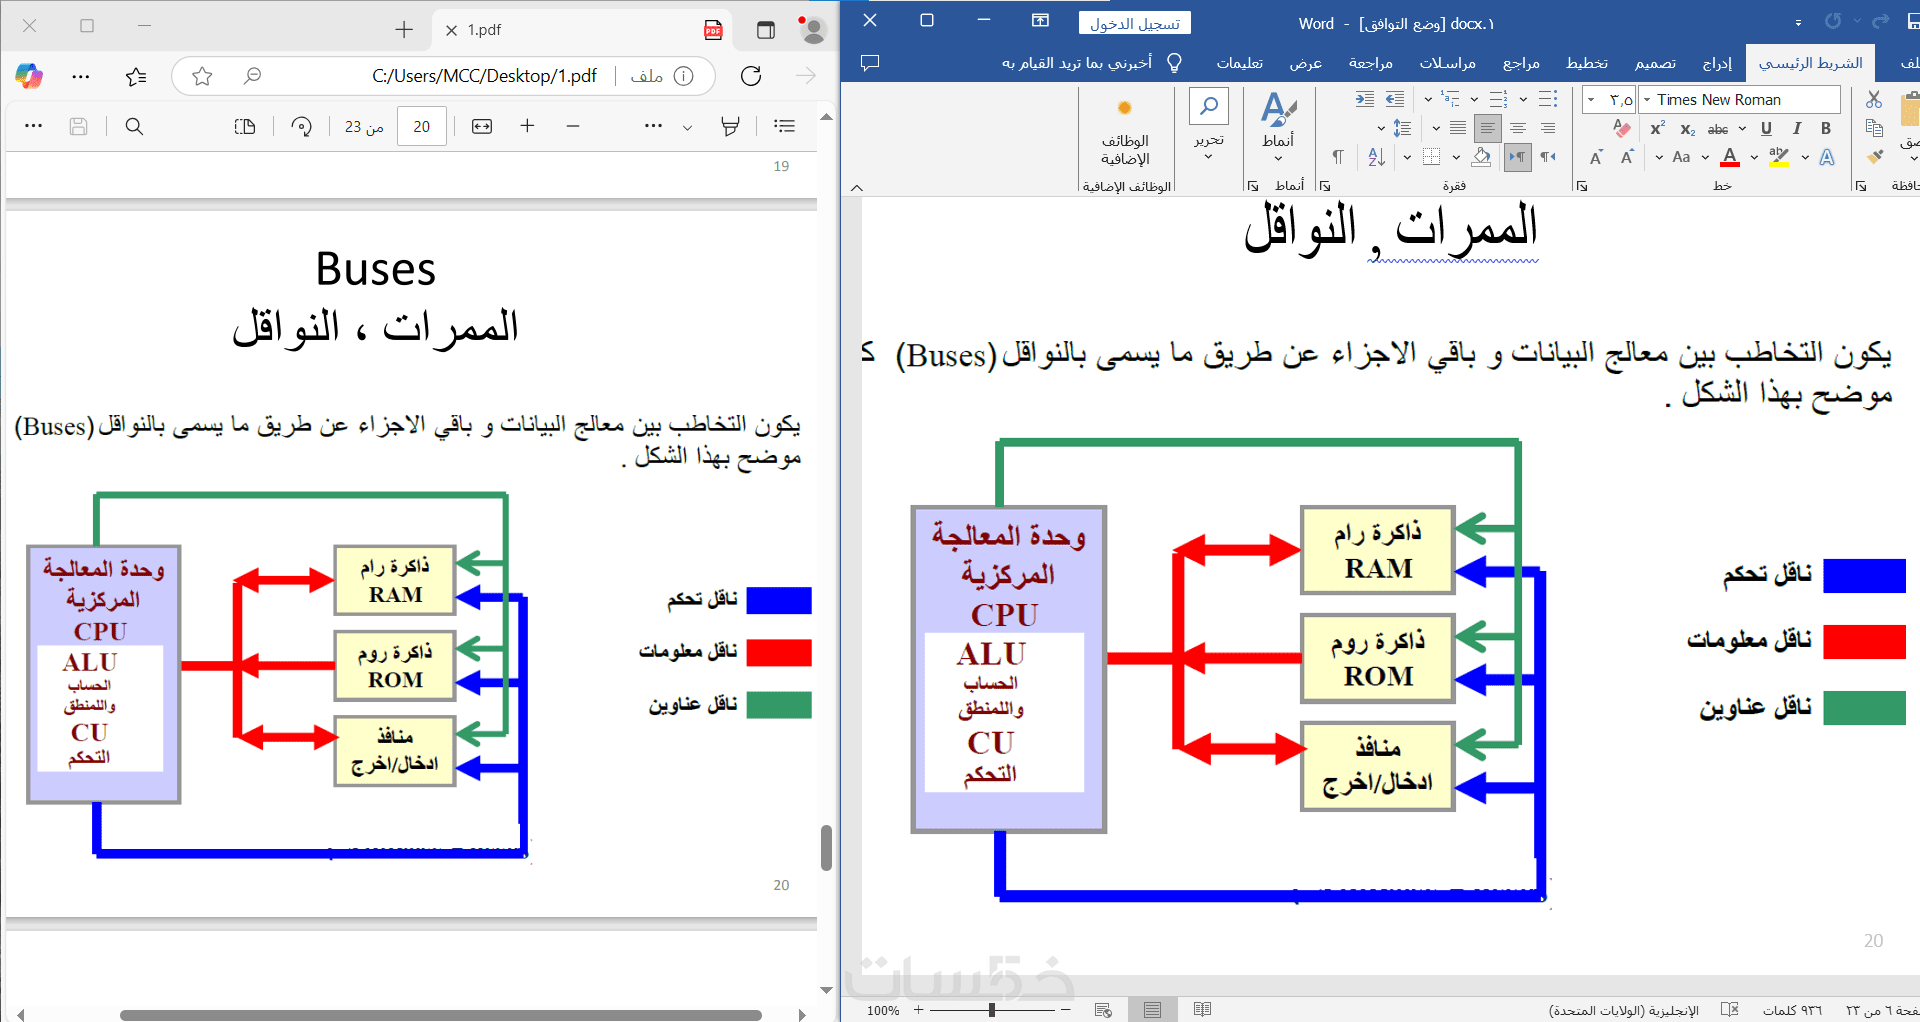
Task: Click the Add-ins button in Word ribbon
Action: pyautogui.click(x=1125, y=130)
